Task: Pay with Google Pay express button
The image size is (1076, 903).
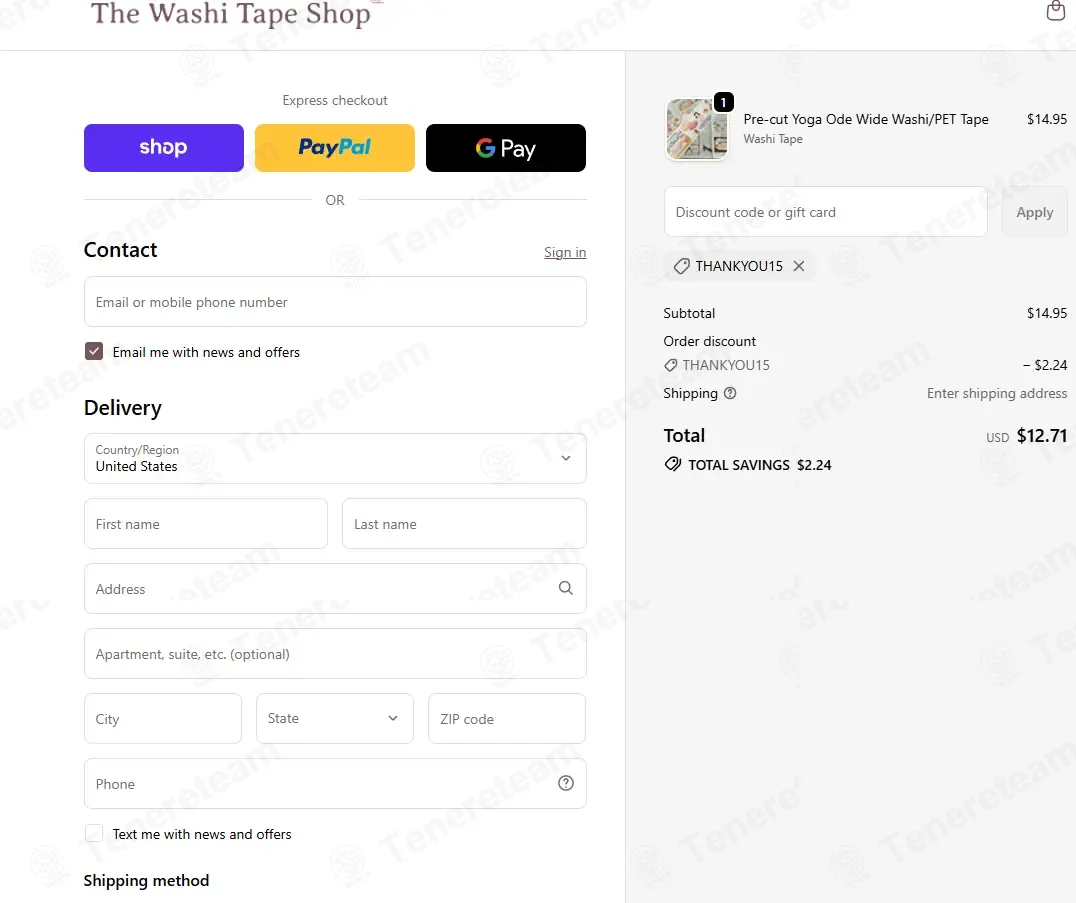Action: [506, 148]
